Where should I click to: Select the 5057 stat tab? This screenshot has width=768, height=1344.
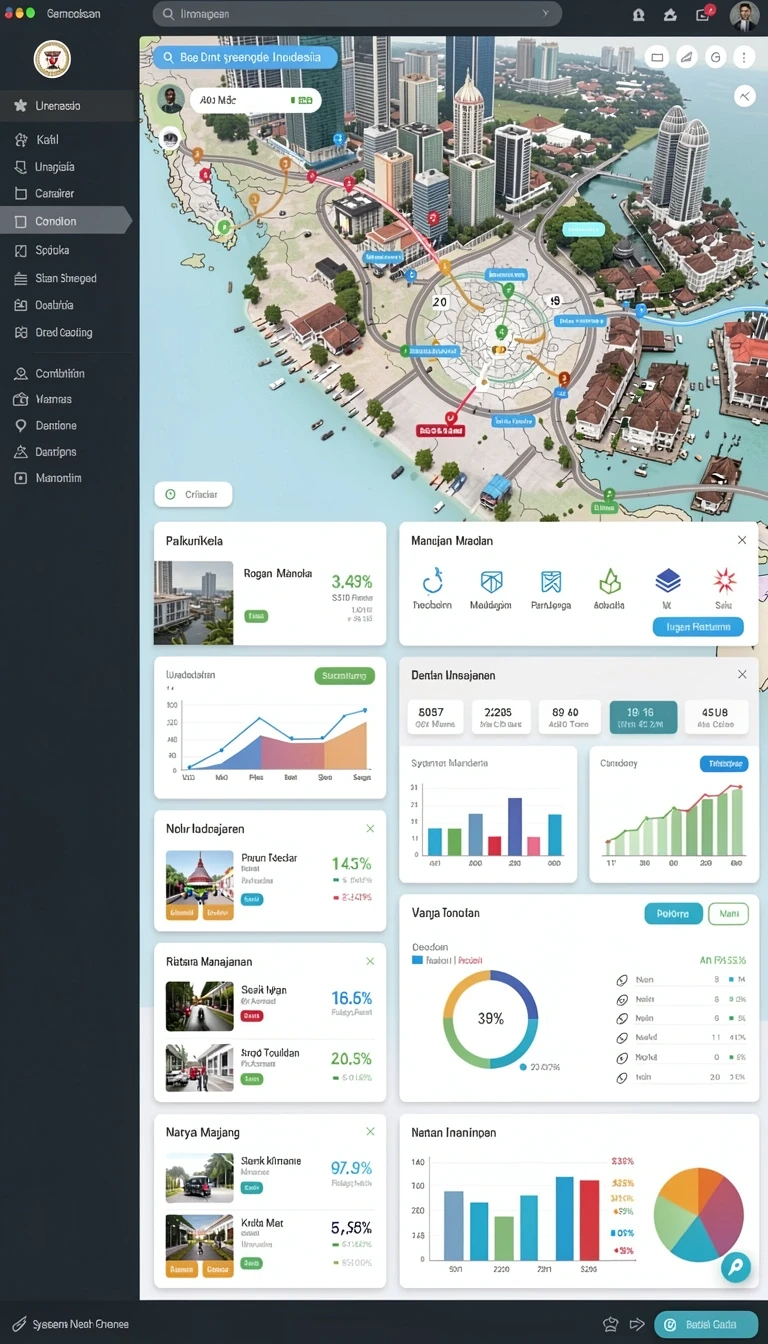click(x=437, y=717)
